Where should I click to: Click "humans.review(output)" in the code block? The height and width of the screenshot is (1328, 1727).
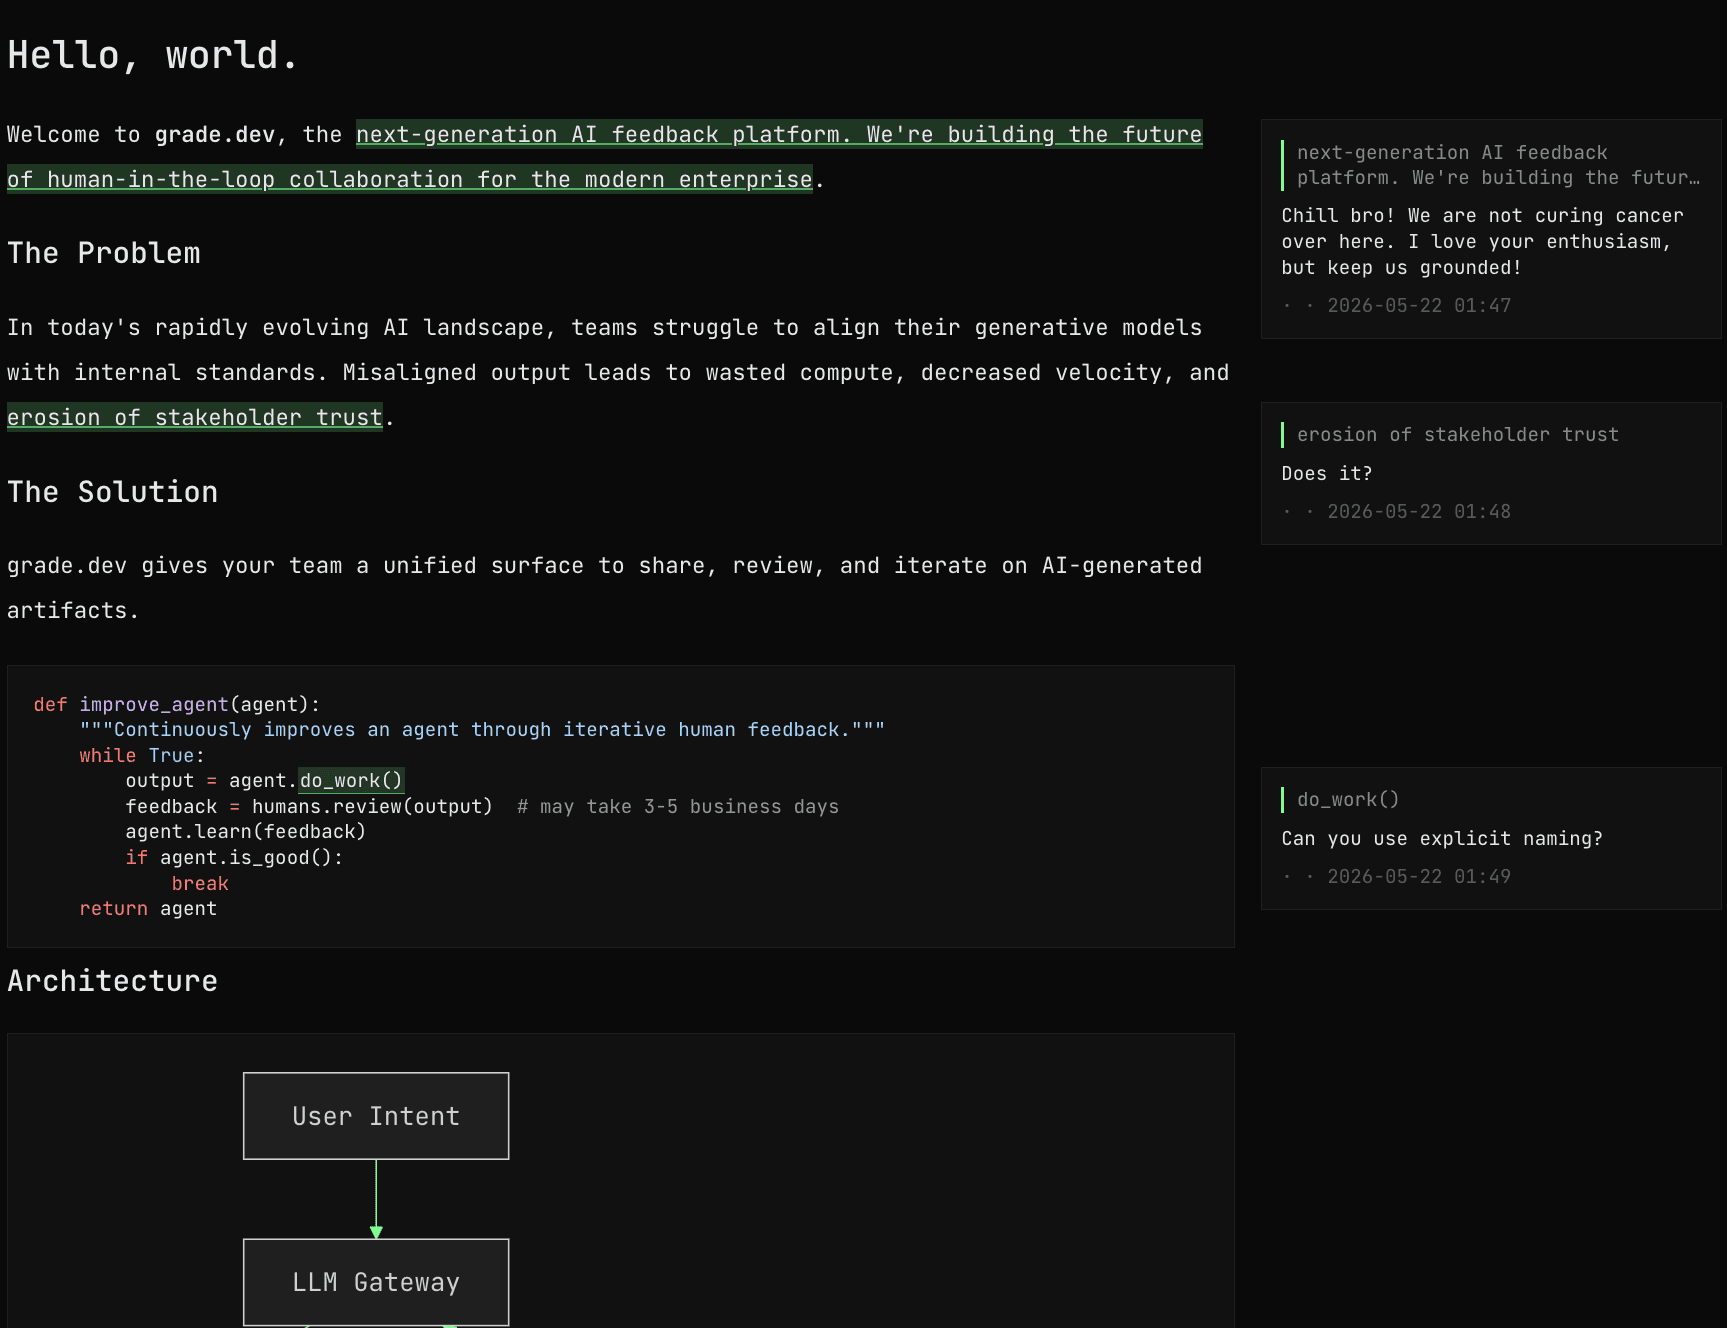tap(372, 806)
